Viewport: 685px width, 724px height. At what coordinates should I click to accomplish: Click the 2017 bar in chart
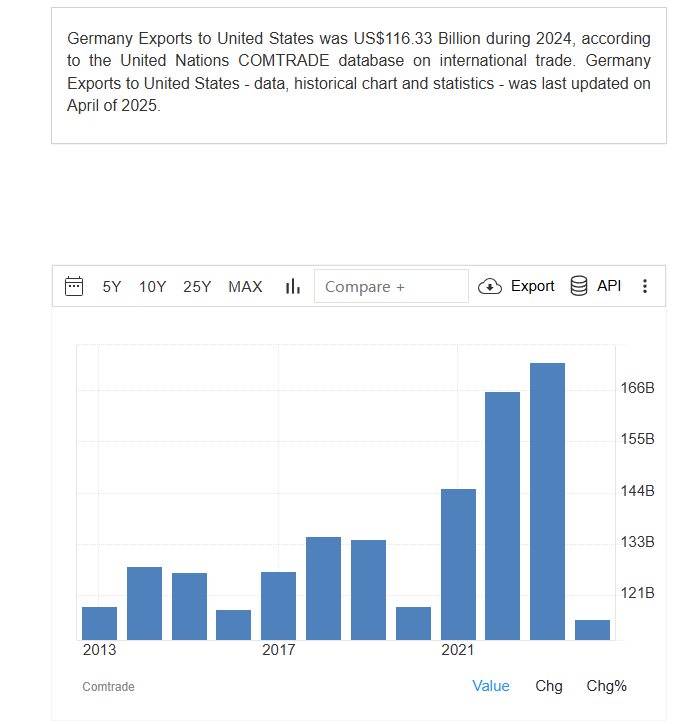(x=278, y=606)
